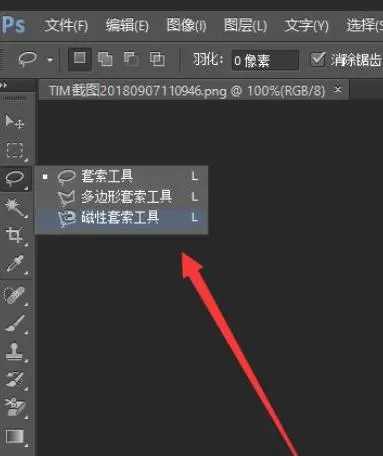Screen dimensions: 383x456
Task: Click the Photoshop Ps logo
Action: click(x=13, y=25)
